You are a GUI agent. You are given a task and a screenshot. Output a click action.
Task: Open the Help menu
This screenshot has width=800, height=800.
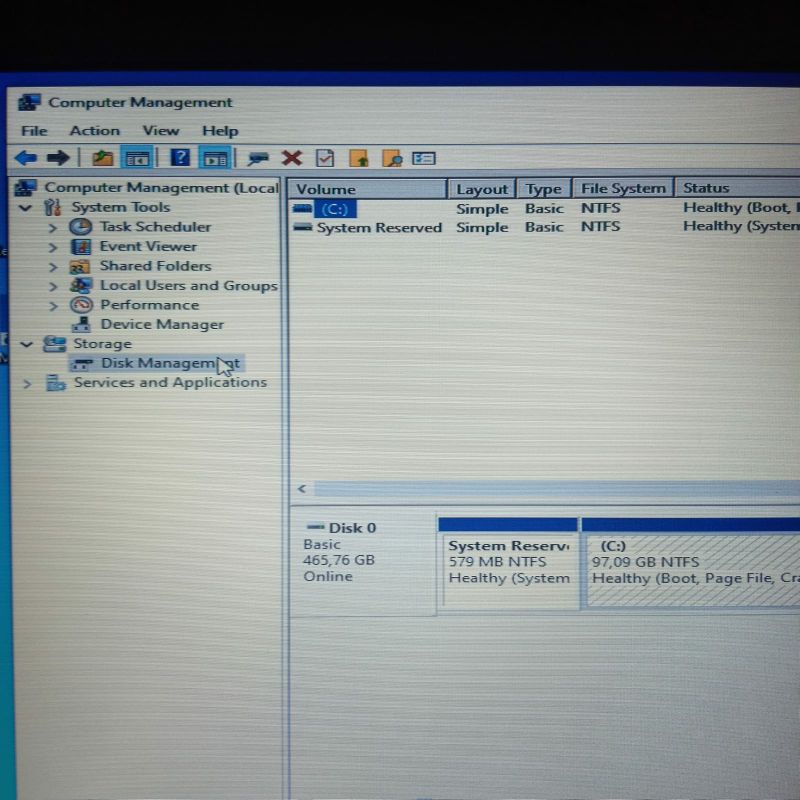(220, 131)
